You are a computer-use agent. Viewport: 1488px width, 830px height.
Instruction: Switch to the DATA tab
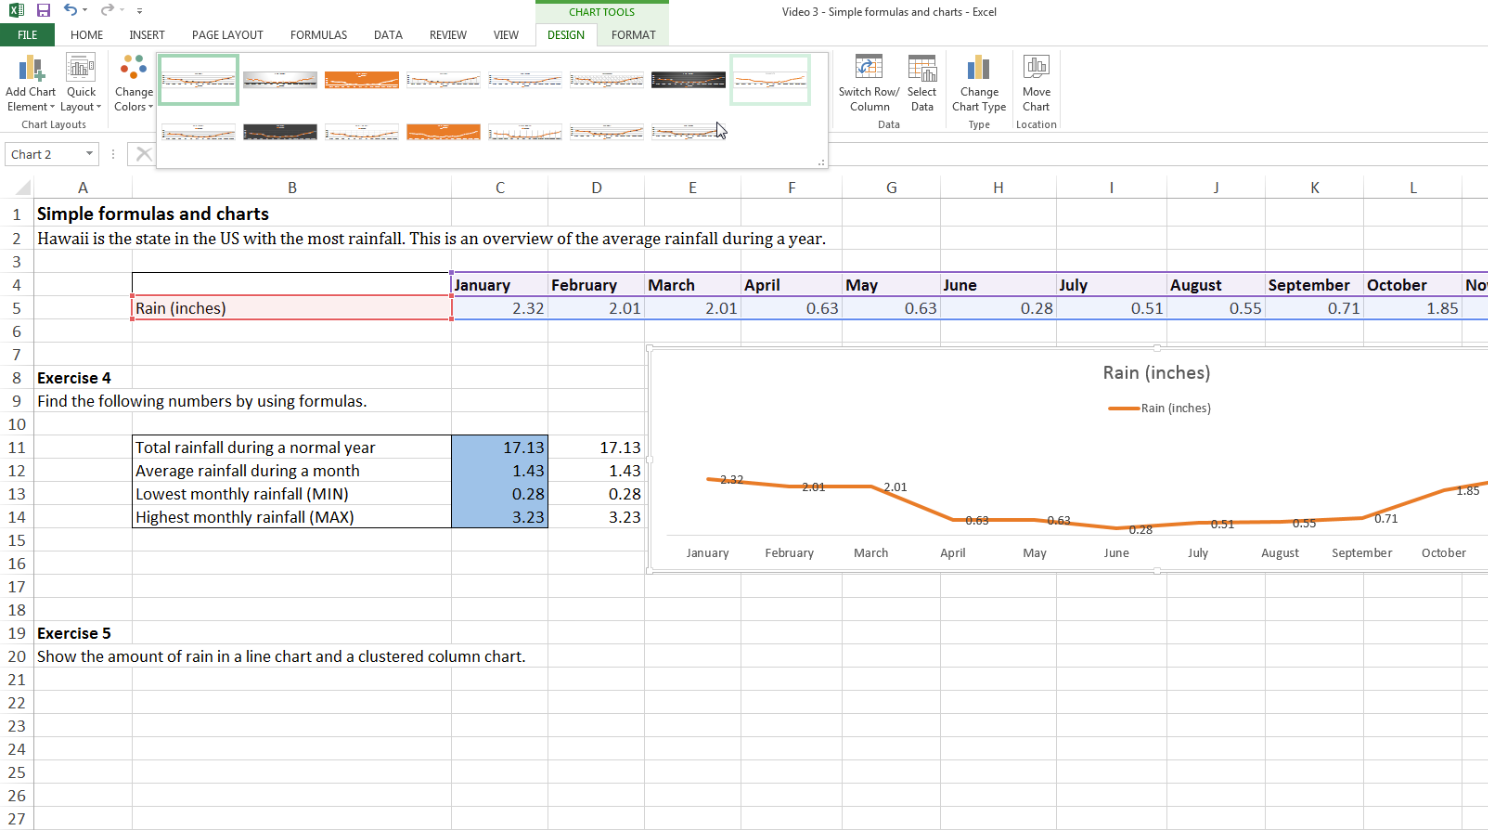click(x=388, y=35)
